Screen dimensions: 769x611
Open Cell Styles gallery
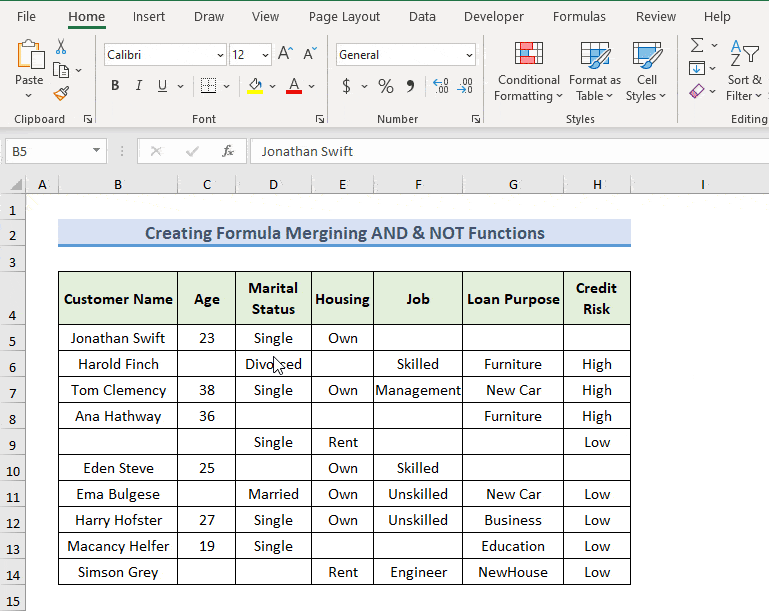point(646,72)
